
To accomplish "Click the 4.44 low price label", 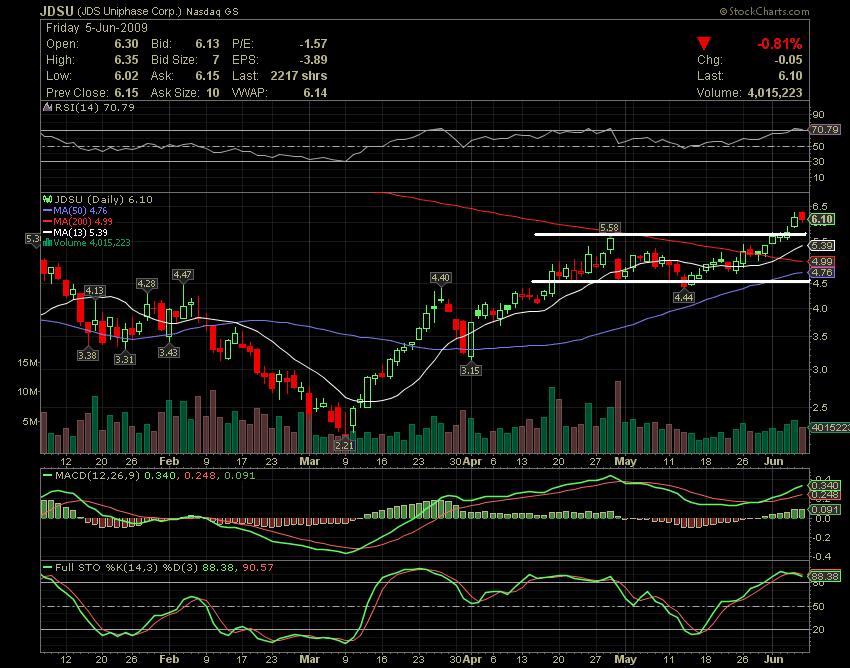I will click(684, 297).
